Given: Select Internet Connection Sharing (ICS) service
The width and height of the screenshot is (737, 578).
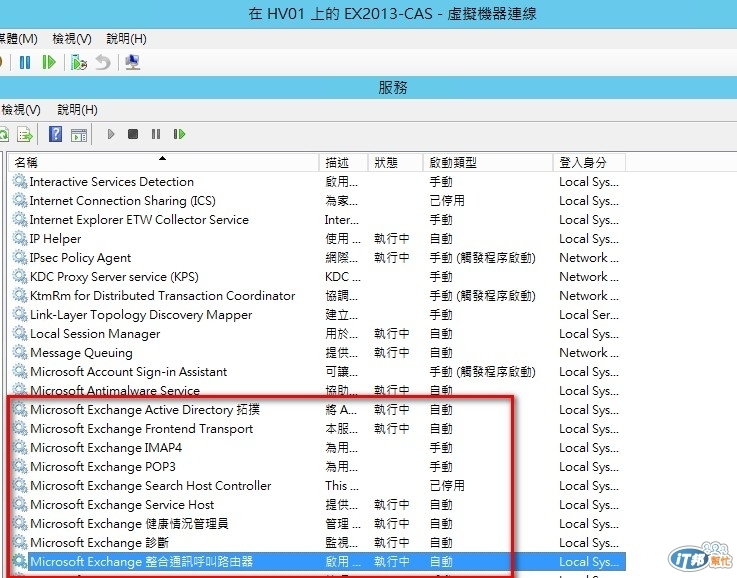Looking at the screenshot, I should coord(122,201).
